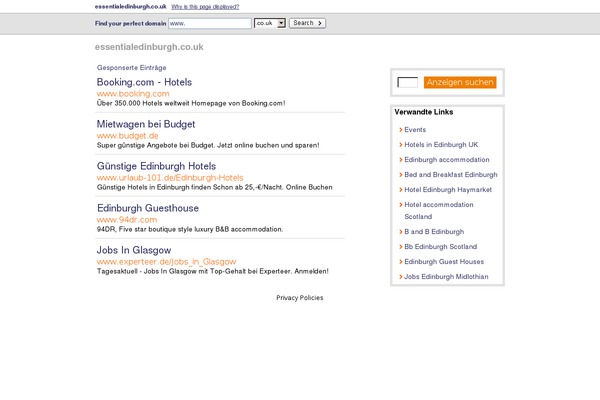600x400 pixels.
Task: Click the Search button for domains
Action: (307, 23)
